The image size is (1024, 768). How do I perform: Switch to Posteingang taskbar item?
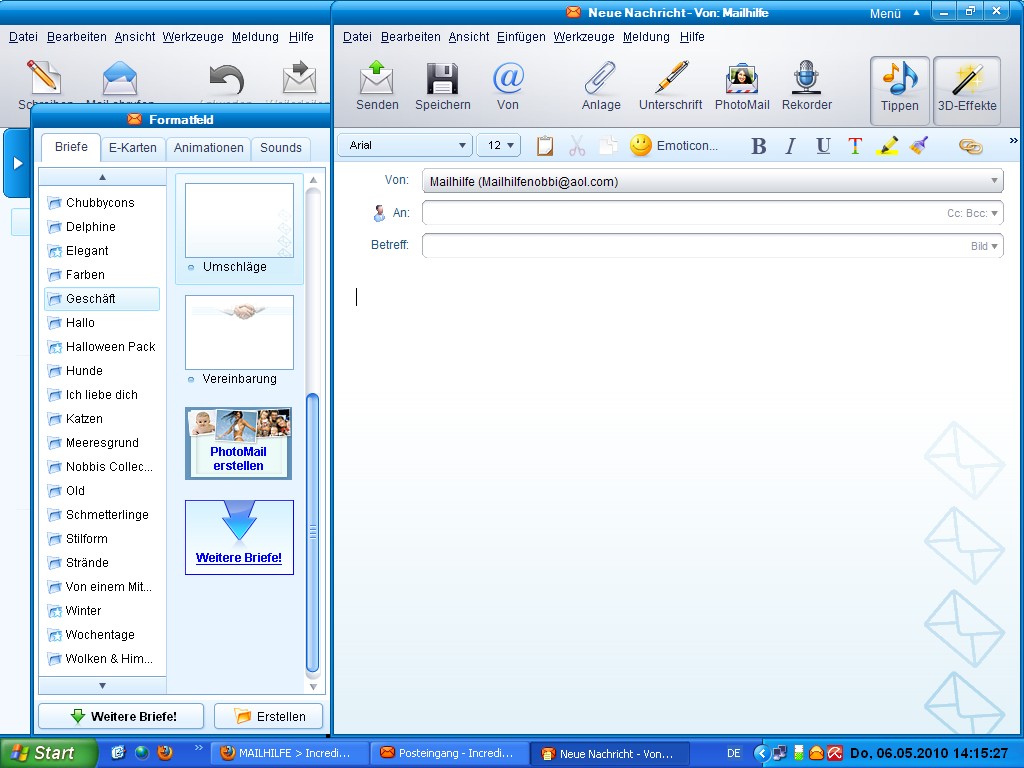pos(447,753)
